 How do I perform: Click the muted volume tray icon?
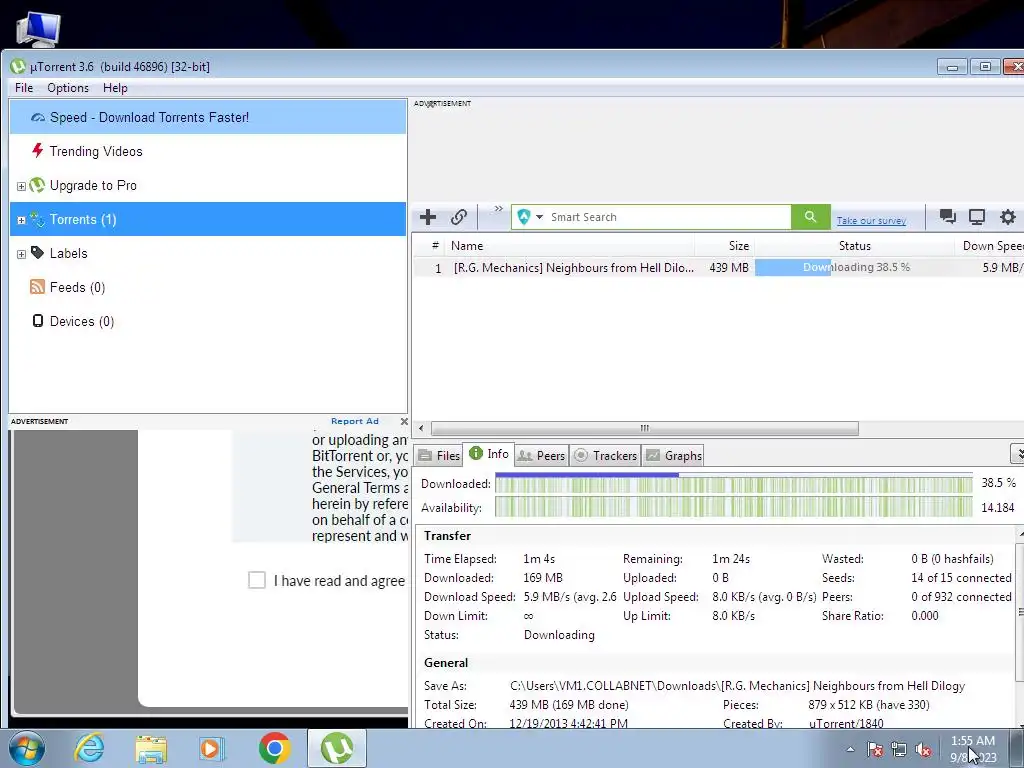click(923, 750)
